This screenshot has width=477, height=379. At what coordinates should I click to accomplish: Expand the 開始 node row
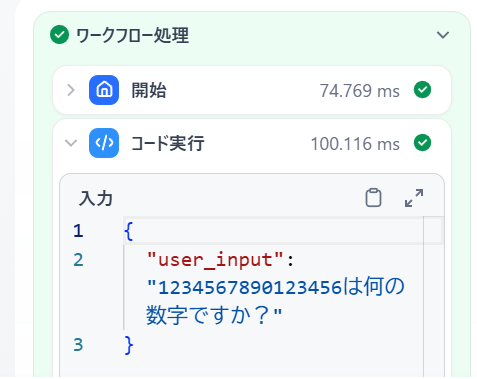71,90
